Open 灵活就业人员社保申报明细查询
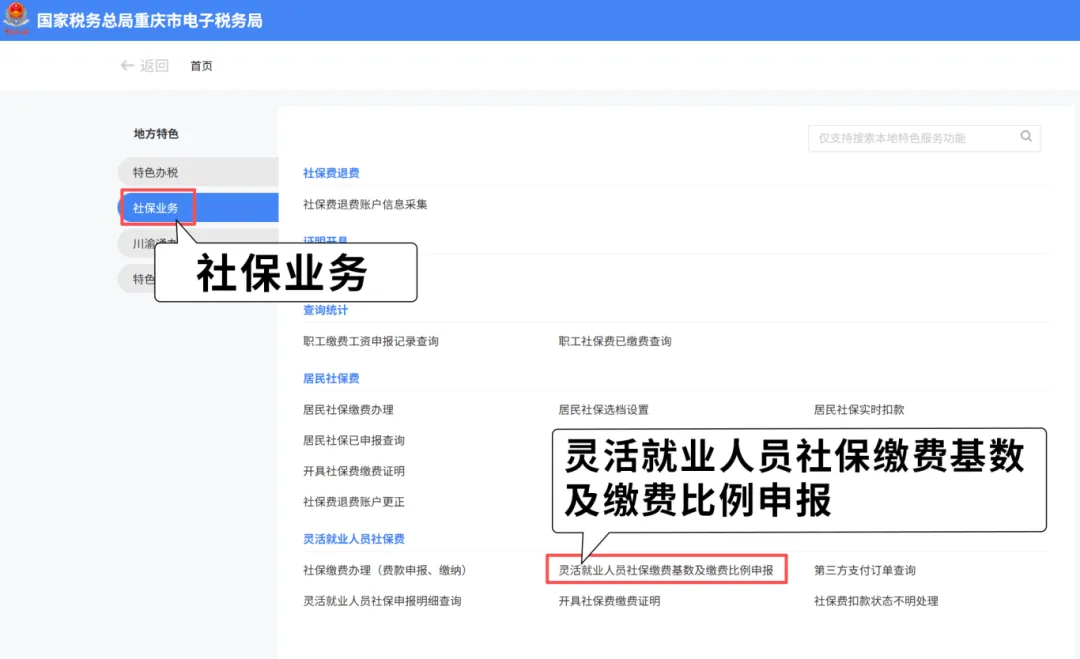 coord(382,601)
